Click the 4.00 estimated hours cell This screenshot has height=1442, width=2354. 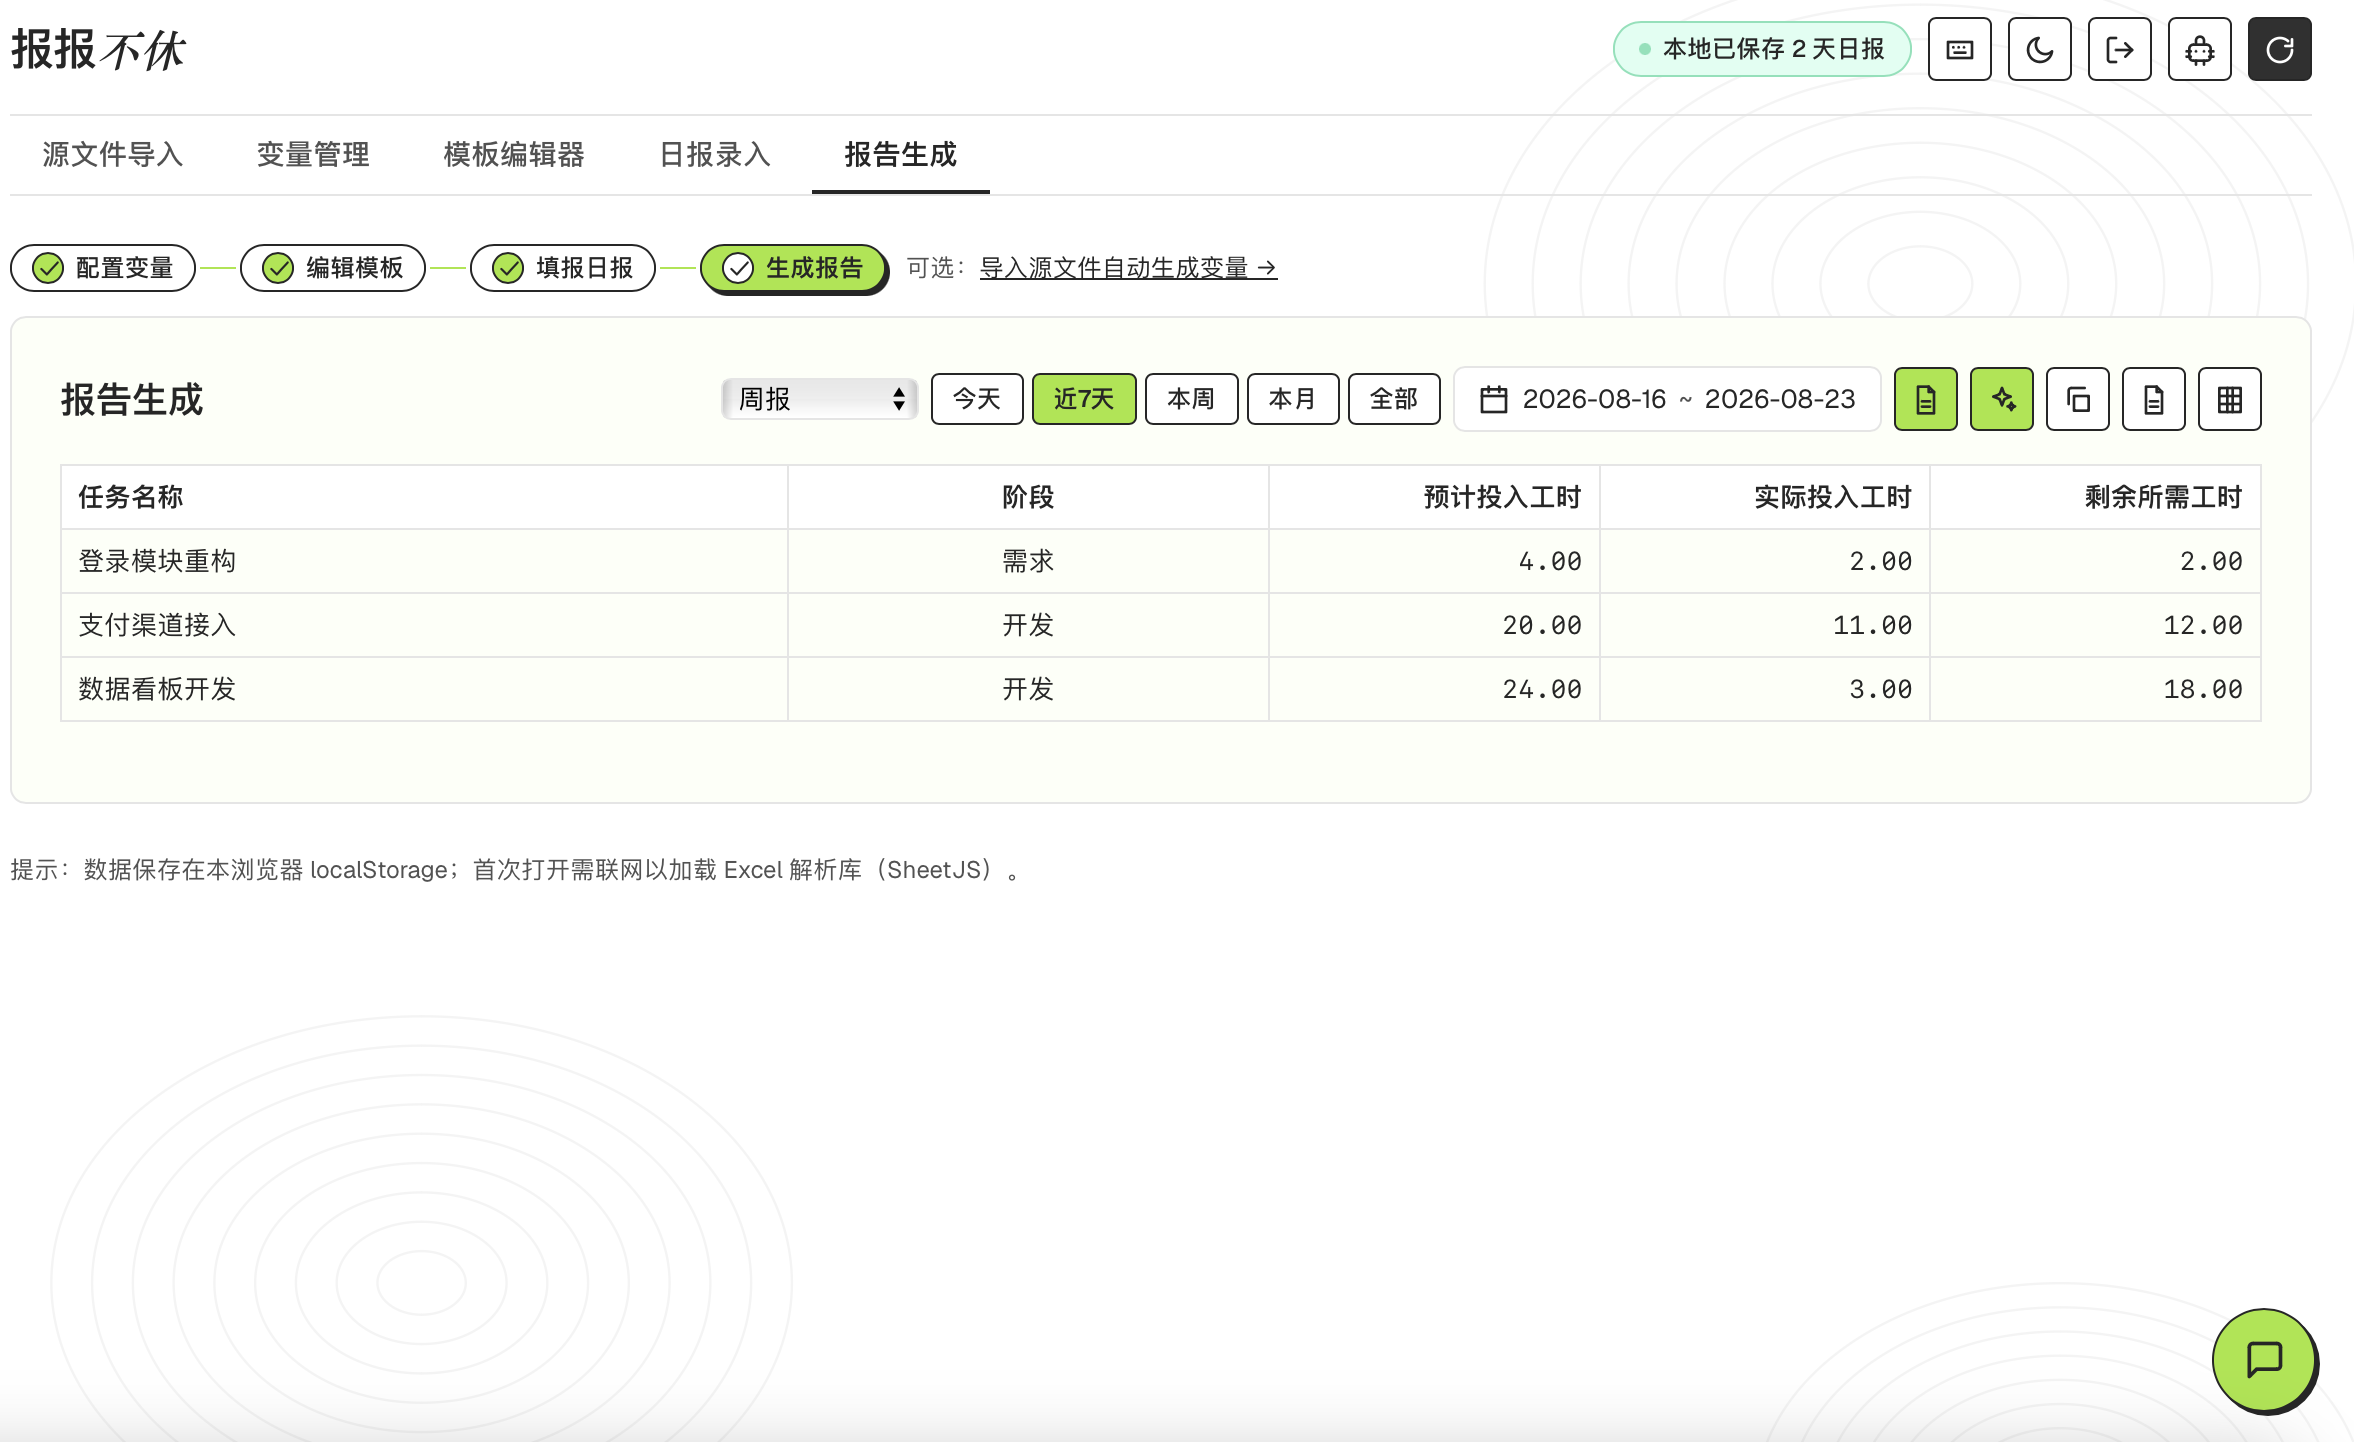click(x=1434, y=561)
